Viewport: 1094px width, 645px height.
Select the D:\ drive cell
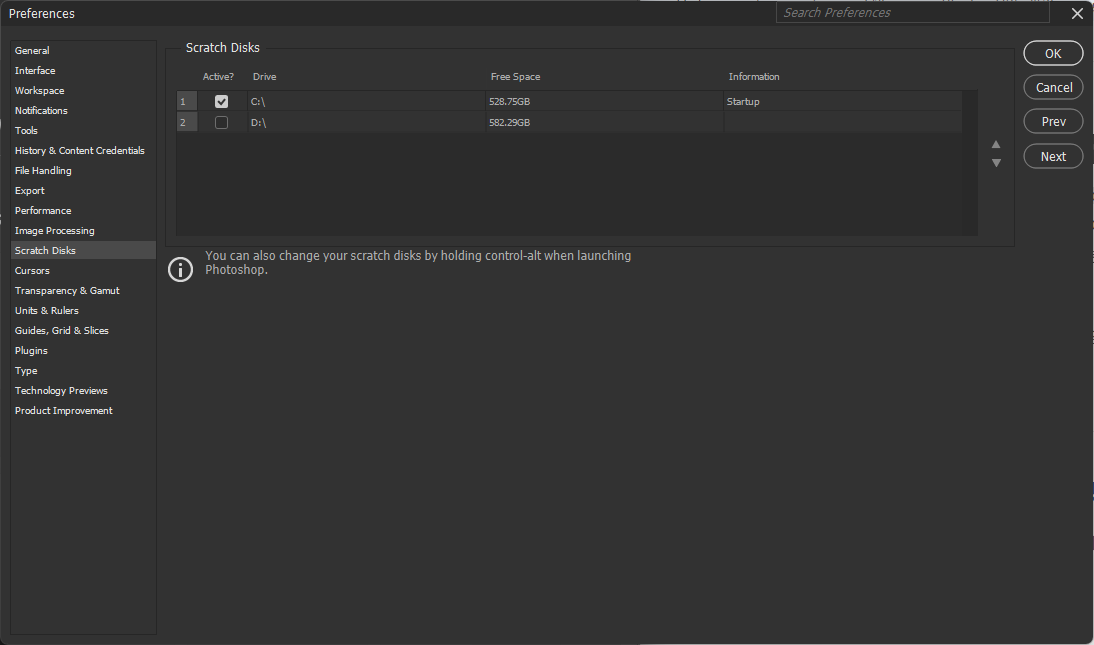coord(366,123)
